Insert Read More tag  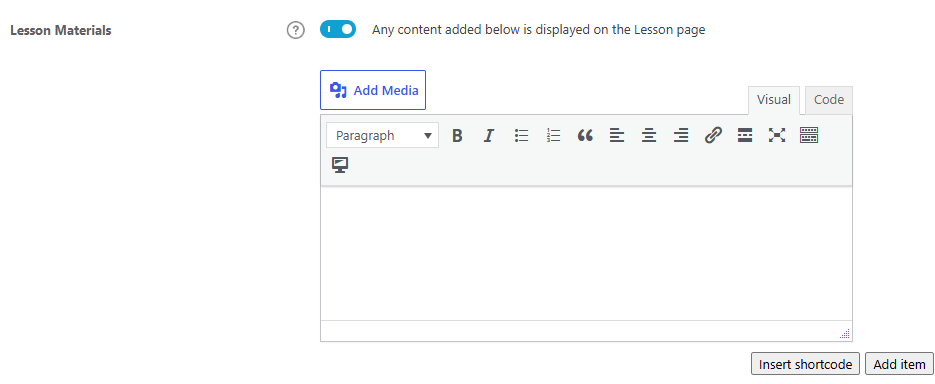pyautogui.click(x=745, y=135)
